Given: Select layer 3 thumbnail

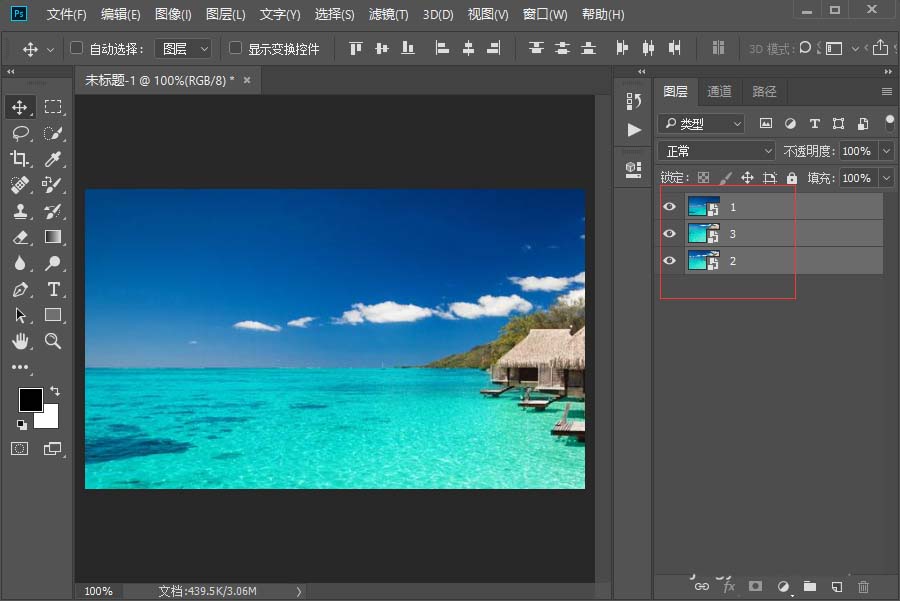Looking at the screenshot, I should click(x=703, y=234).
